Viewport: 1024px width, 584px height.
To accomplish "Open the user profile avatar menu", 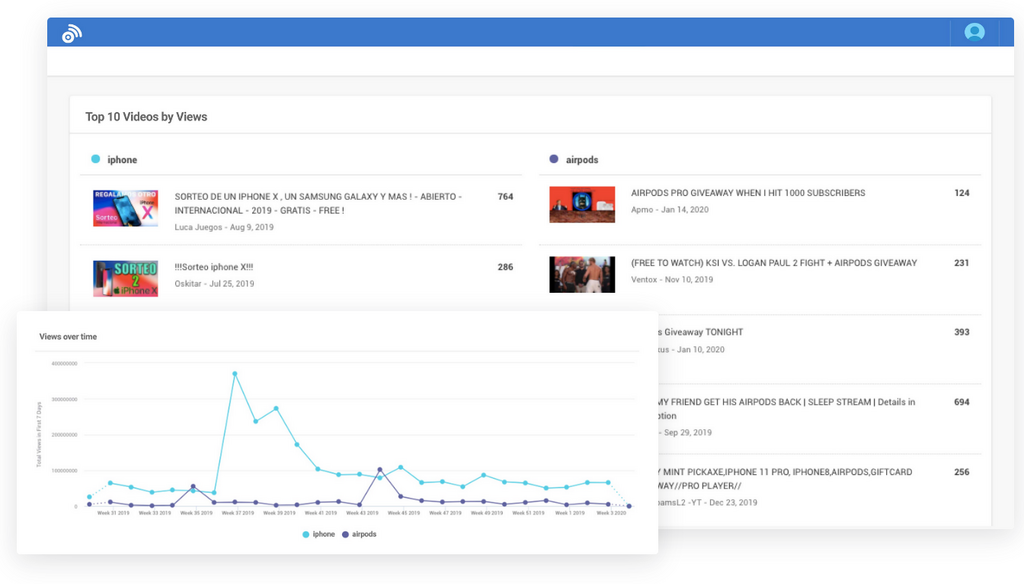I will 974,32.
